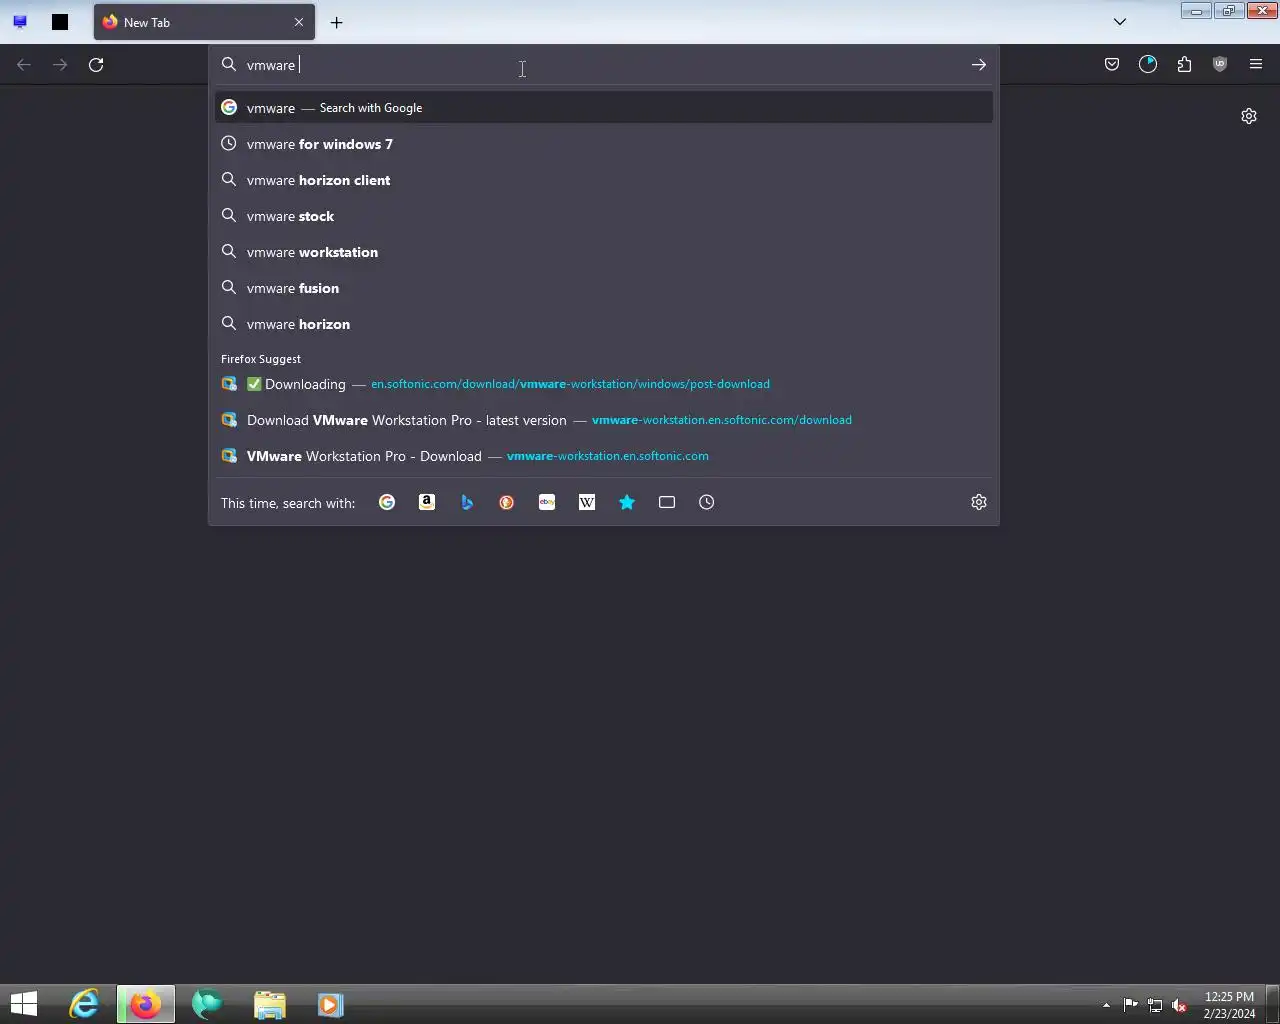The image size is (1280, 1024).
Task: Open a new tab with the plus button
Action: (337, 22)
